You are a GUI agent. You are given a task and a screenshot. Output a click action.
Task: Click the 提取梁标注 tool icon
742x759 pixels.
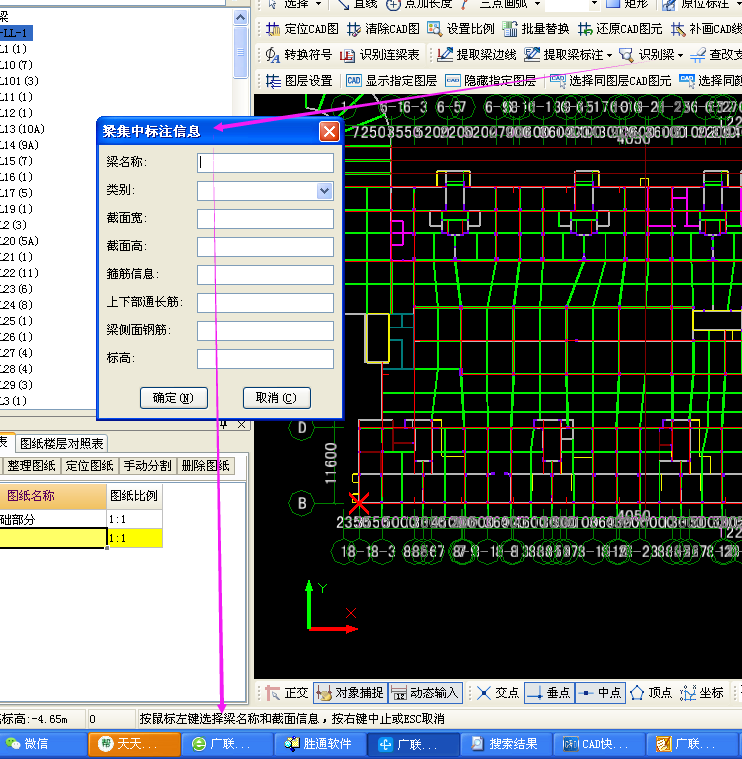pos(532,55)
